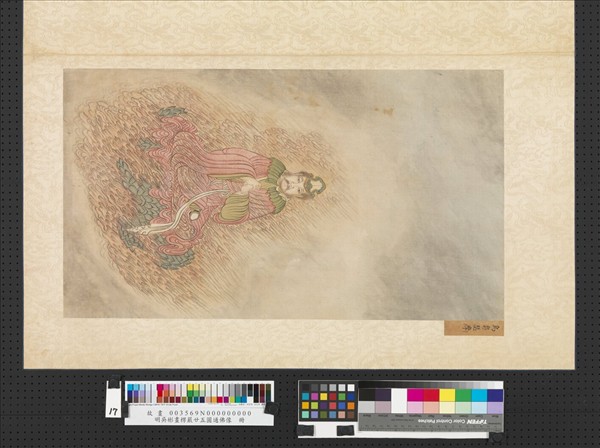The width and height of the screenshot is (600, 448).
Task: Click the small square-grid color checker chart
Action: point(327,400)
